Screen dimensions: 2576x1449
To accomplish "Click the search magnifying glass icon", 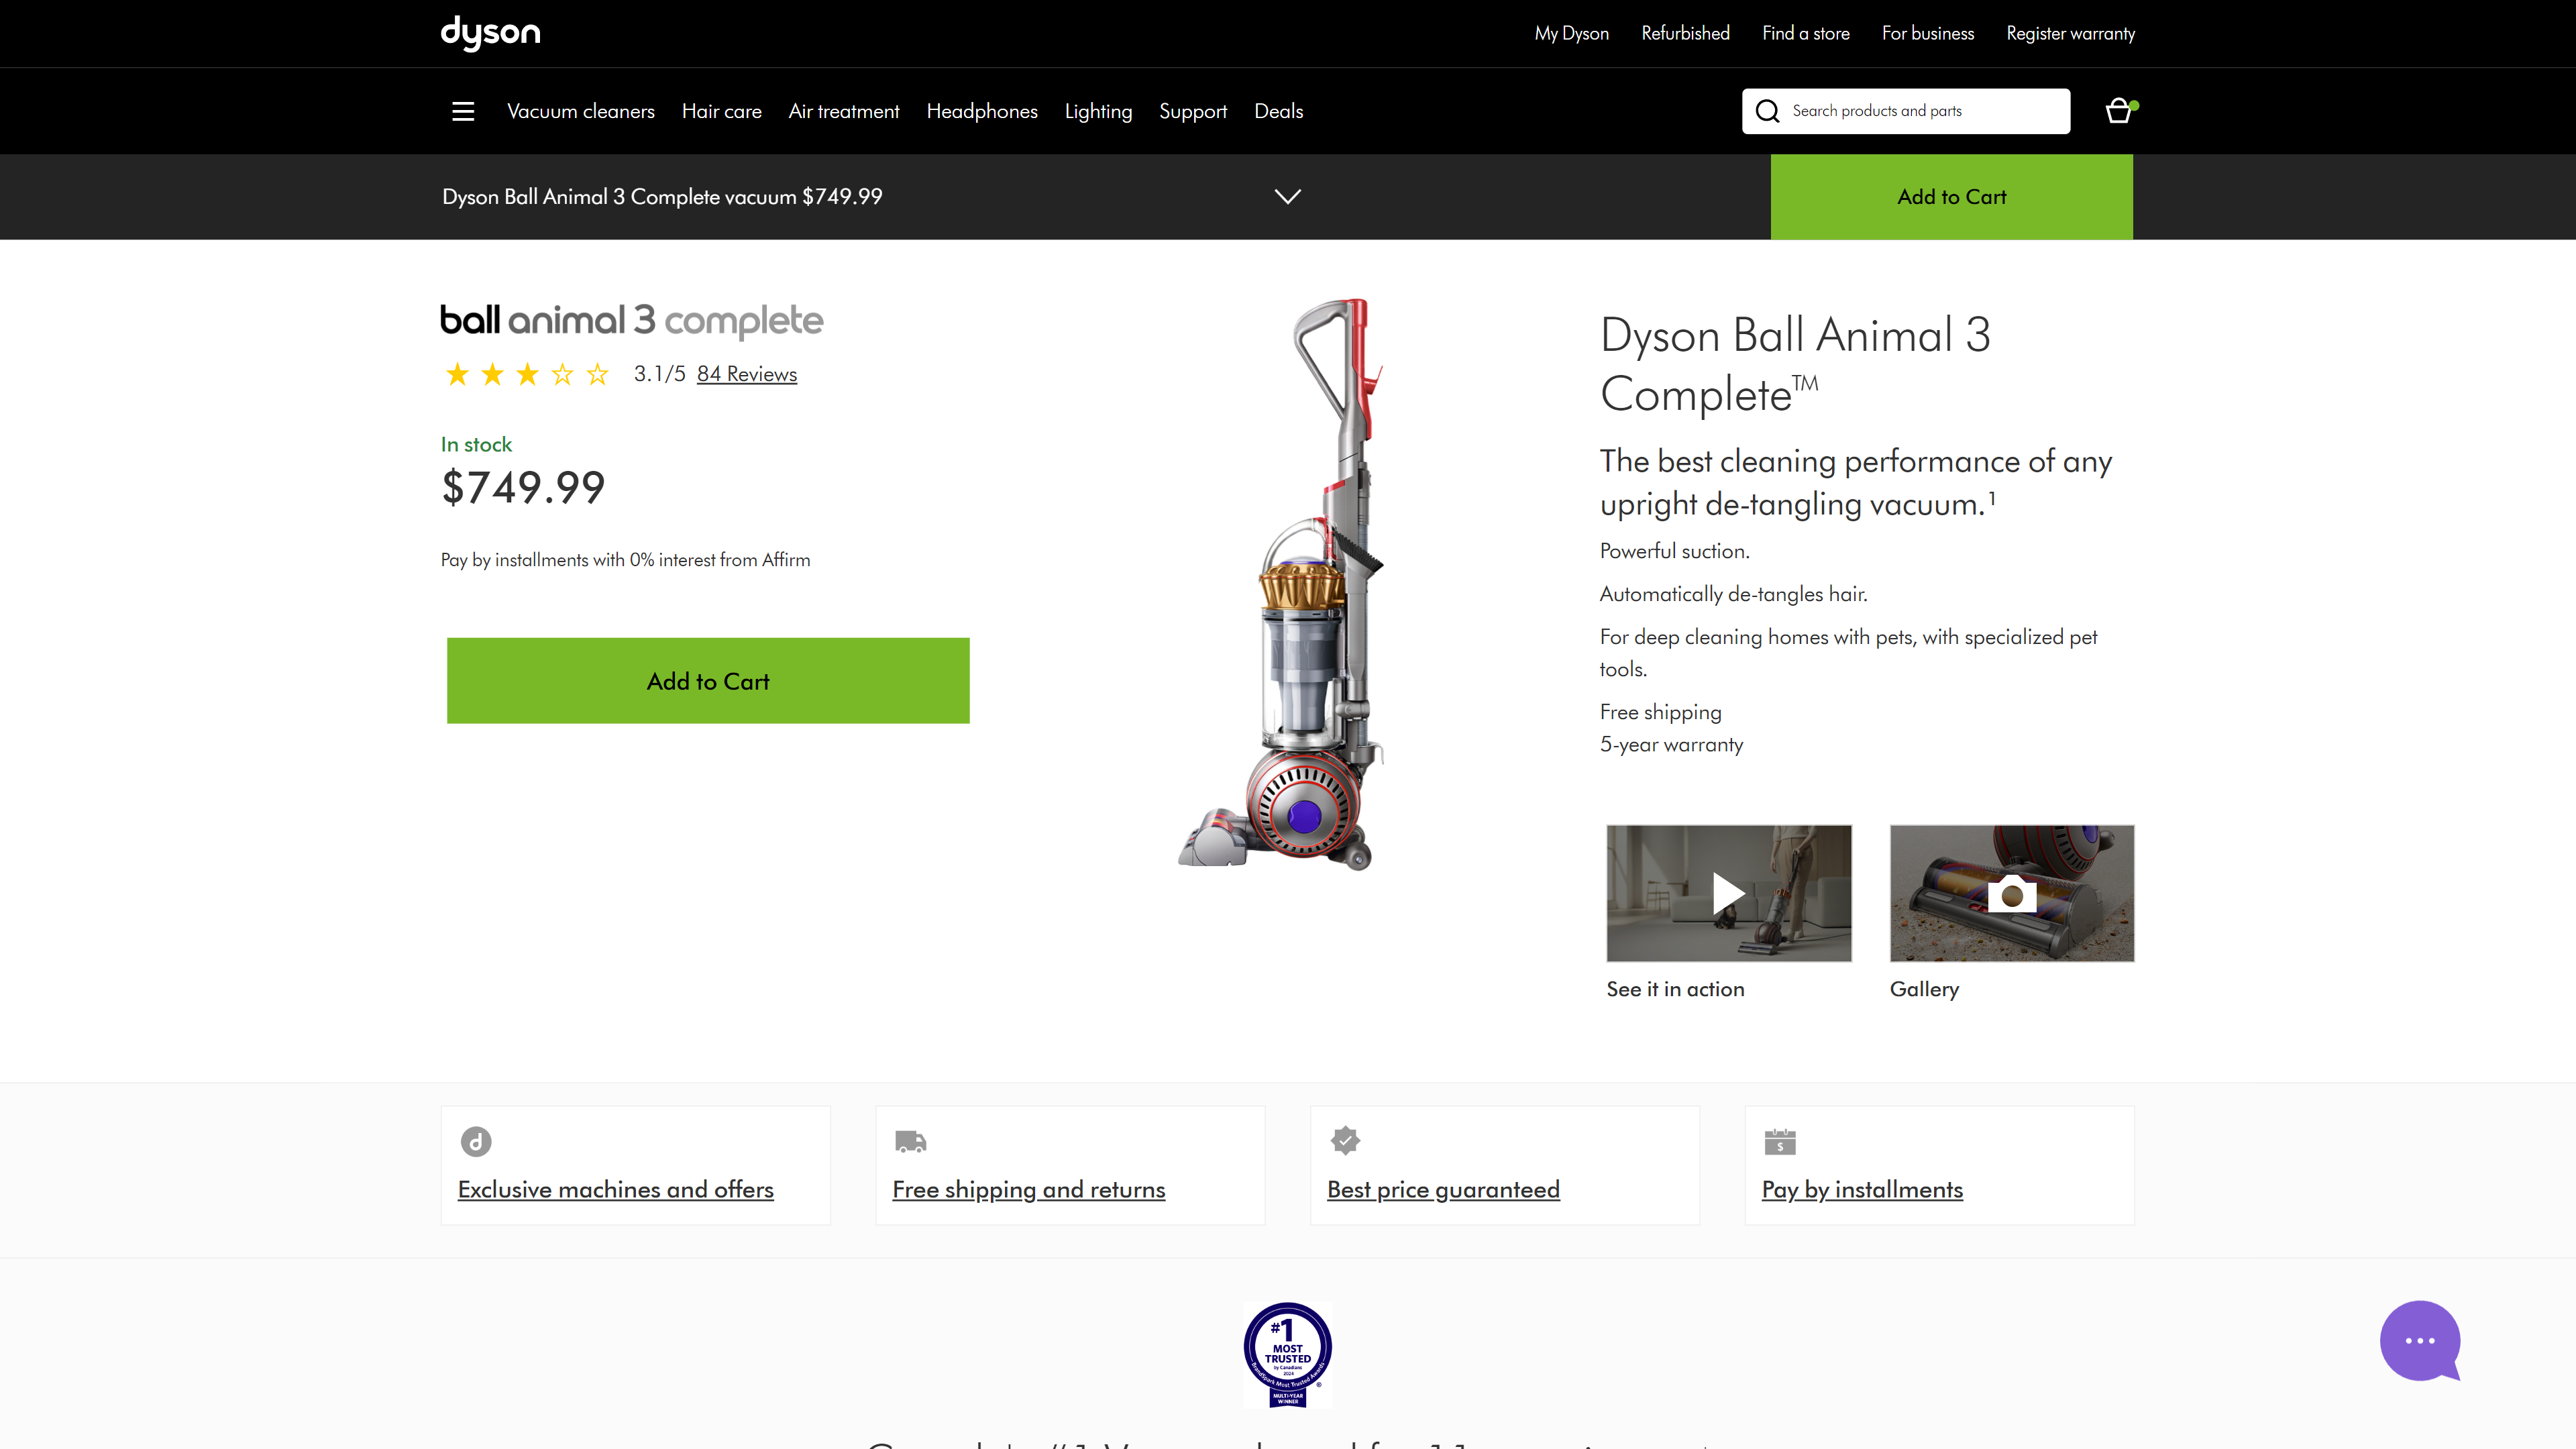I will [x=1766, y=110].
